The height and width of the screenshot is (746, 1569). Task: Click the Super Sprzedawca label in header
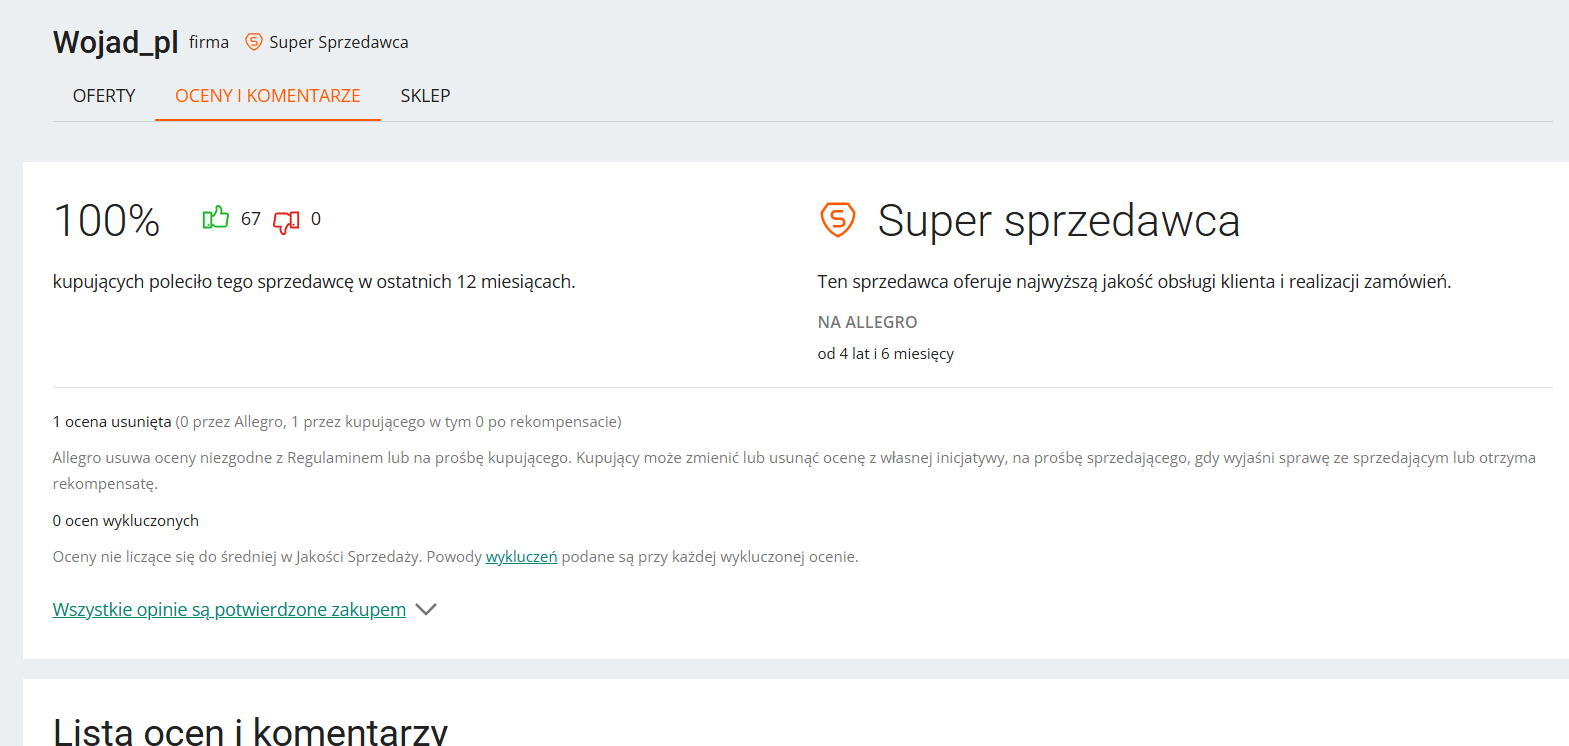pyautogui.click(x=338, y=42)
